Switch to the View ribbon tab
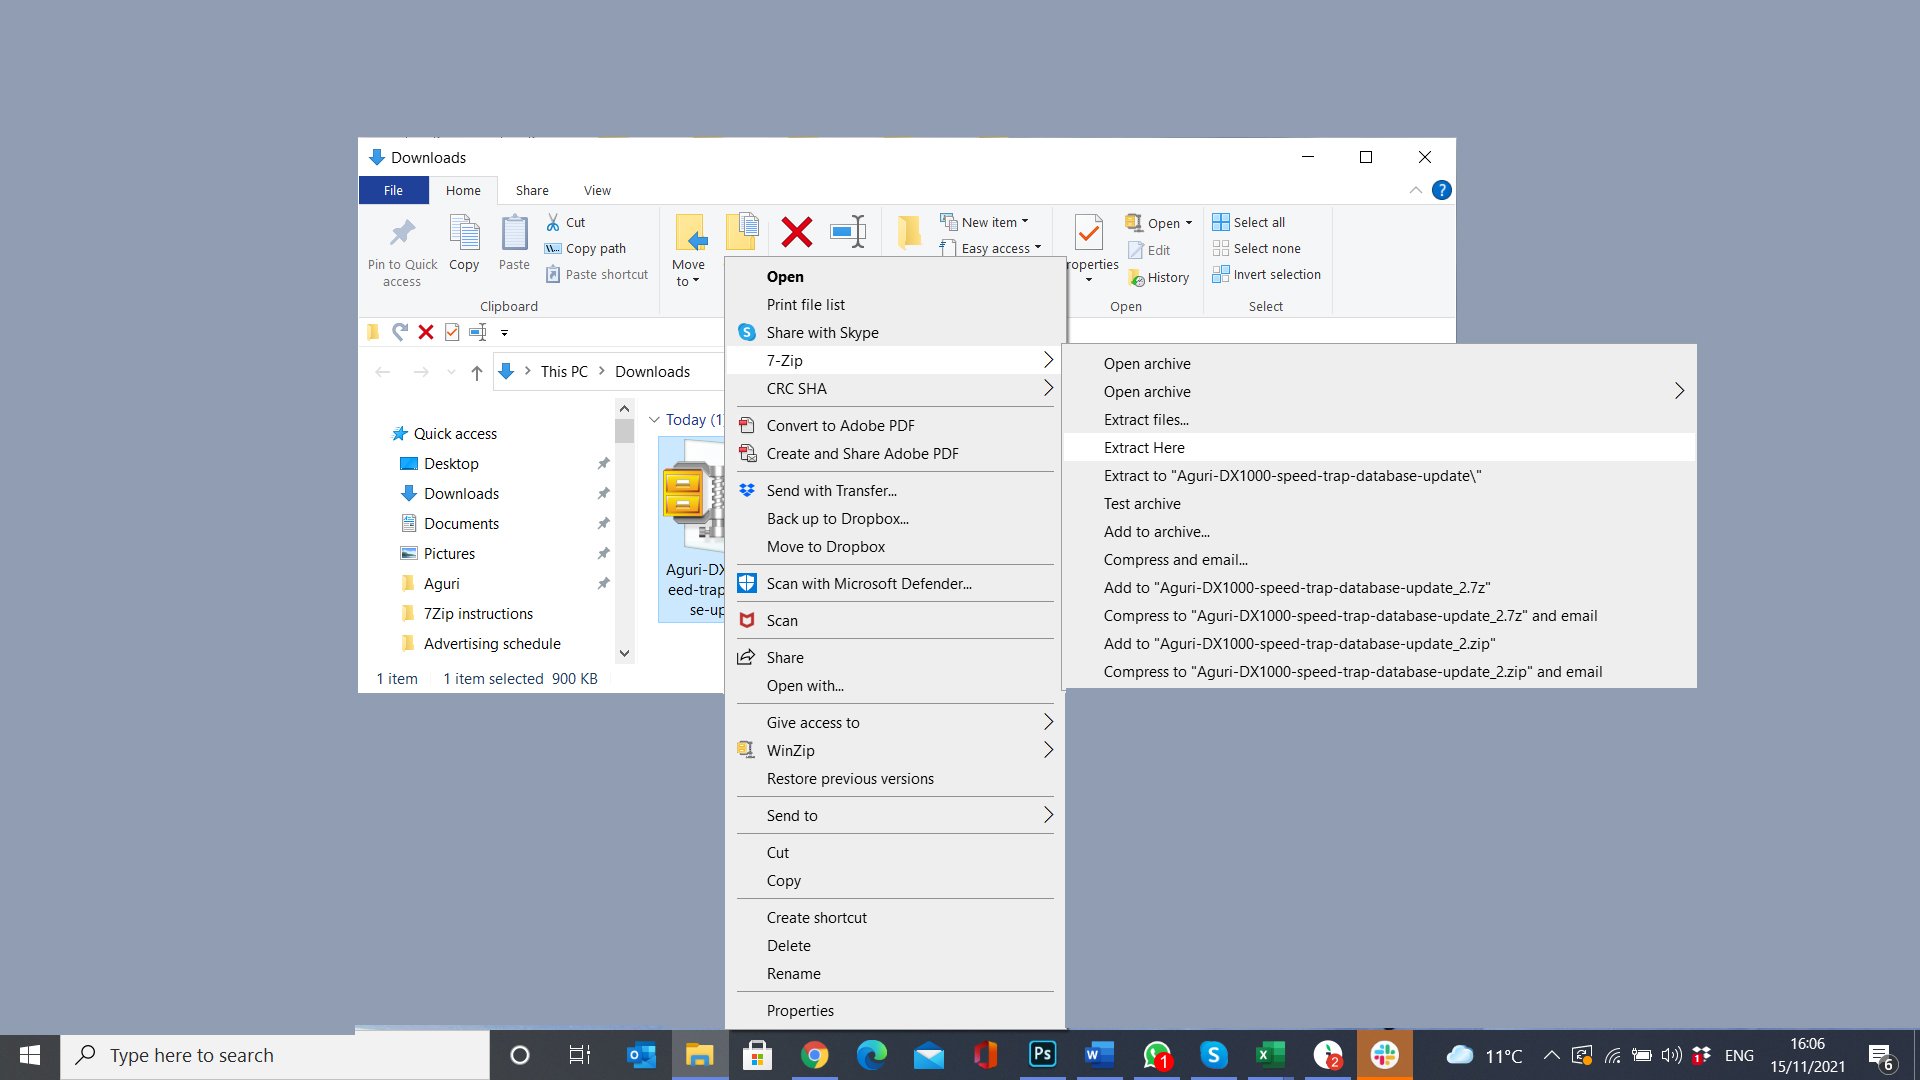This screenshot has width=1920, height=1080. pyautogui.click(x=597, y=190)
